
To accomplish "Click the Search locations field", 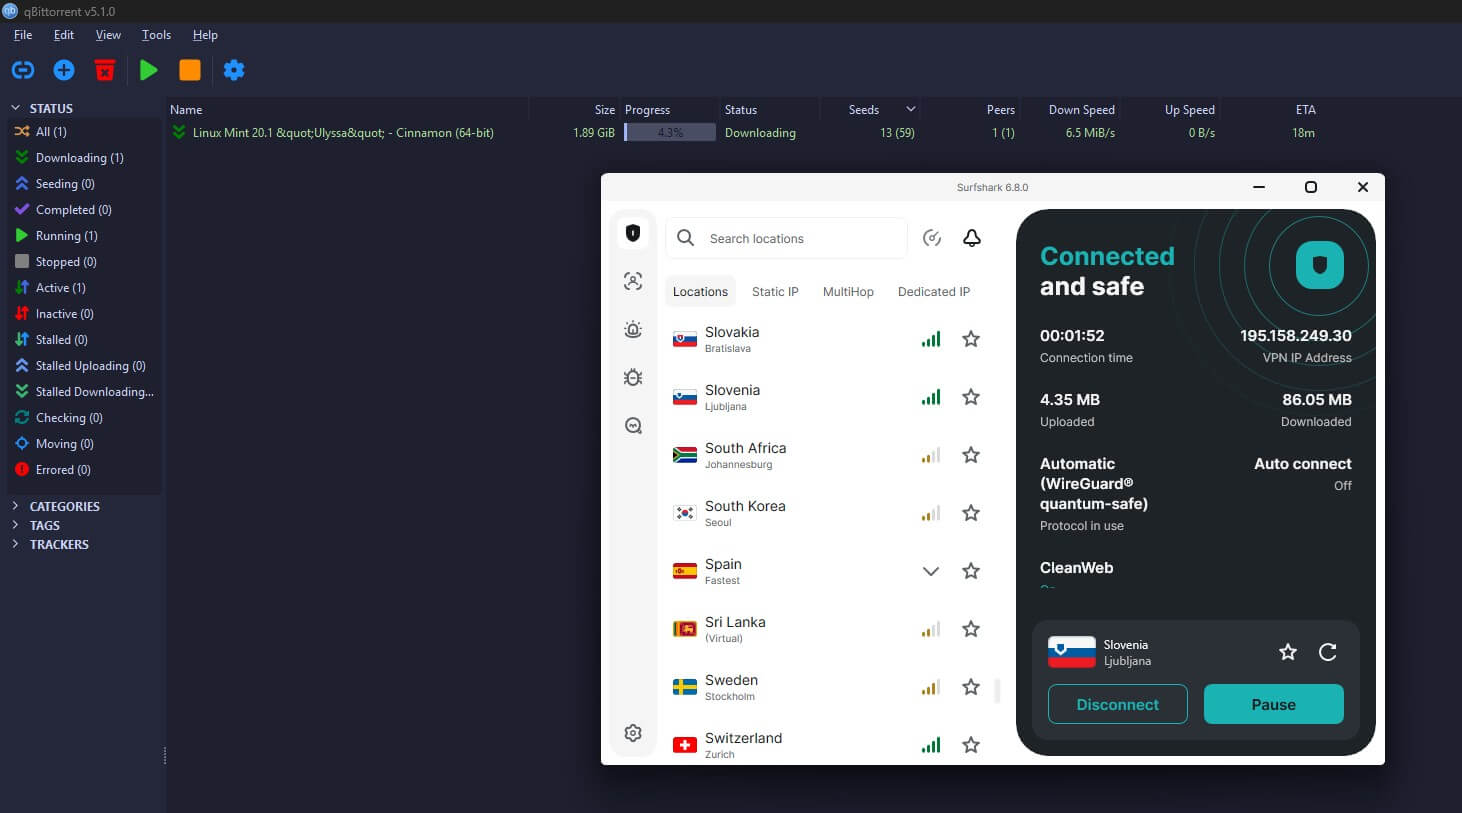I will [x=786, y=238].
